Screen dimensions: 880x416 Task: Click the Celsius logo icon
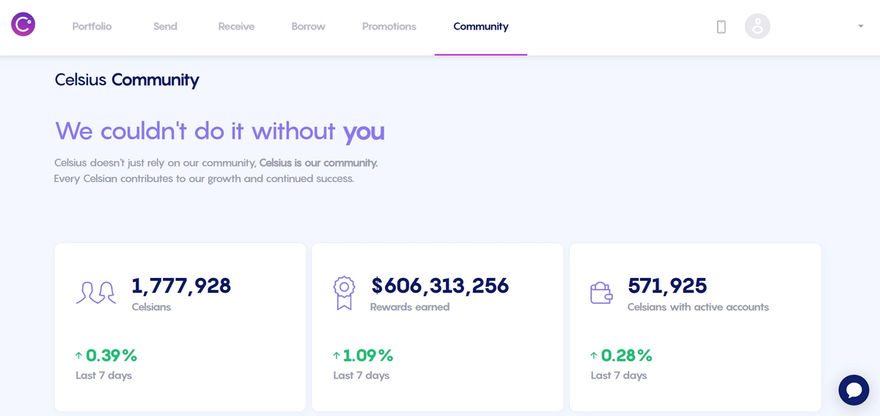coord(23,24)
